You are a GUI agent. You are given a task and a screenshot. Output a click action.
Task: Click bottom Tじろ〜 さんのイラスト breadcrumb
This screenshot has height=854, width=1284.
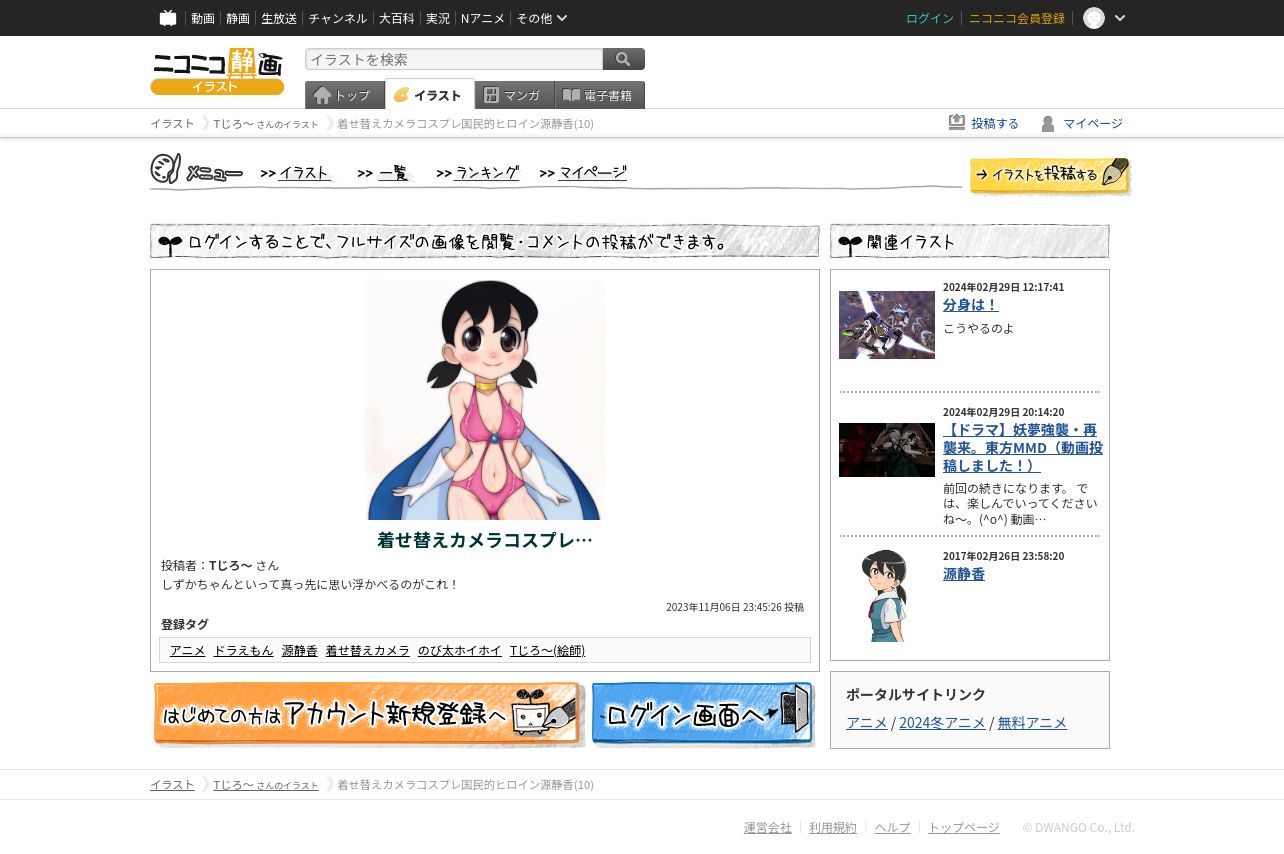click(265, 785)
